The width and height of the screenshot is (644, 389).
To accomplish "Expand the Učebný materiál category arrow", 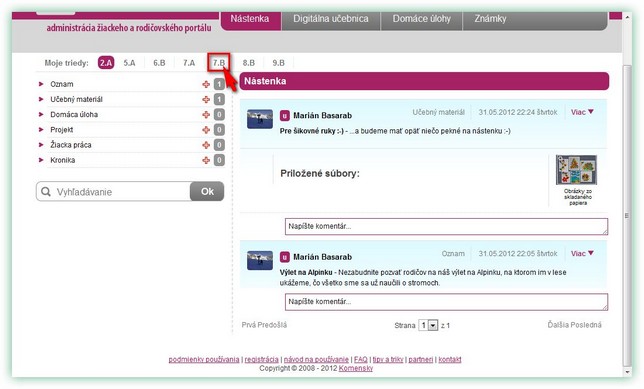I will point(41,99).
